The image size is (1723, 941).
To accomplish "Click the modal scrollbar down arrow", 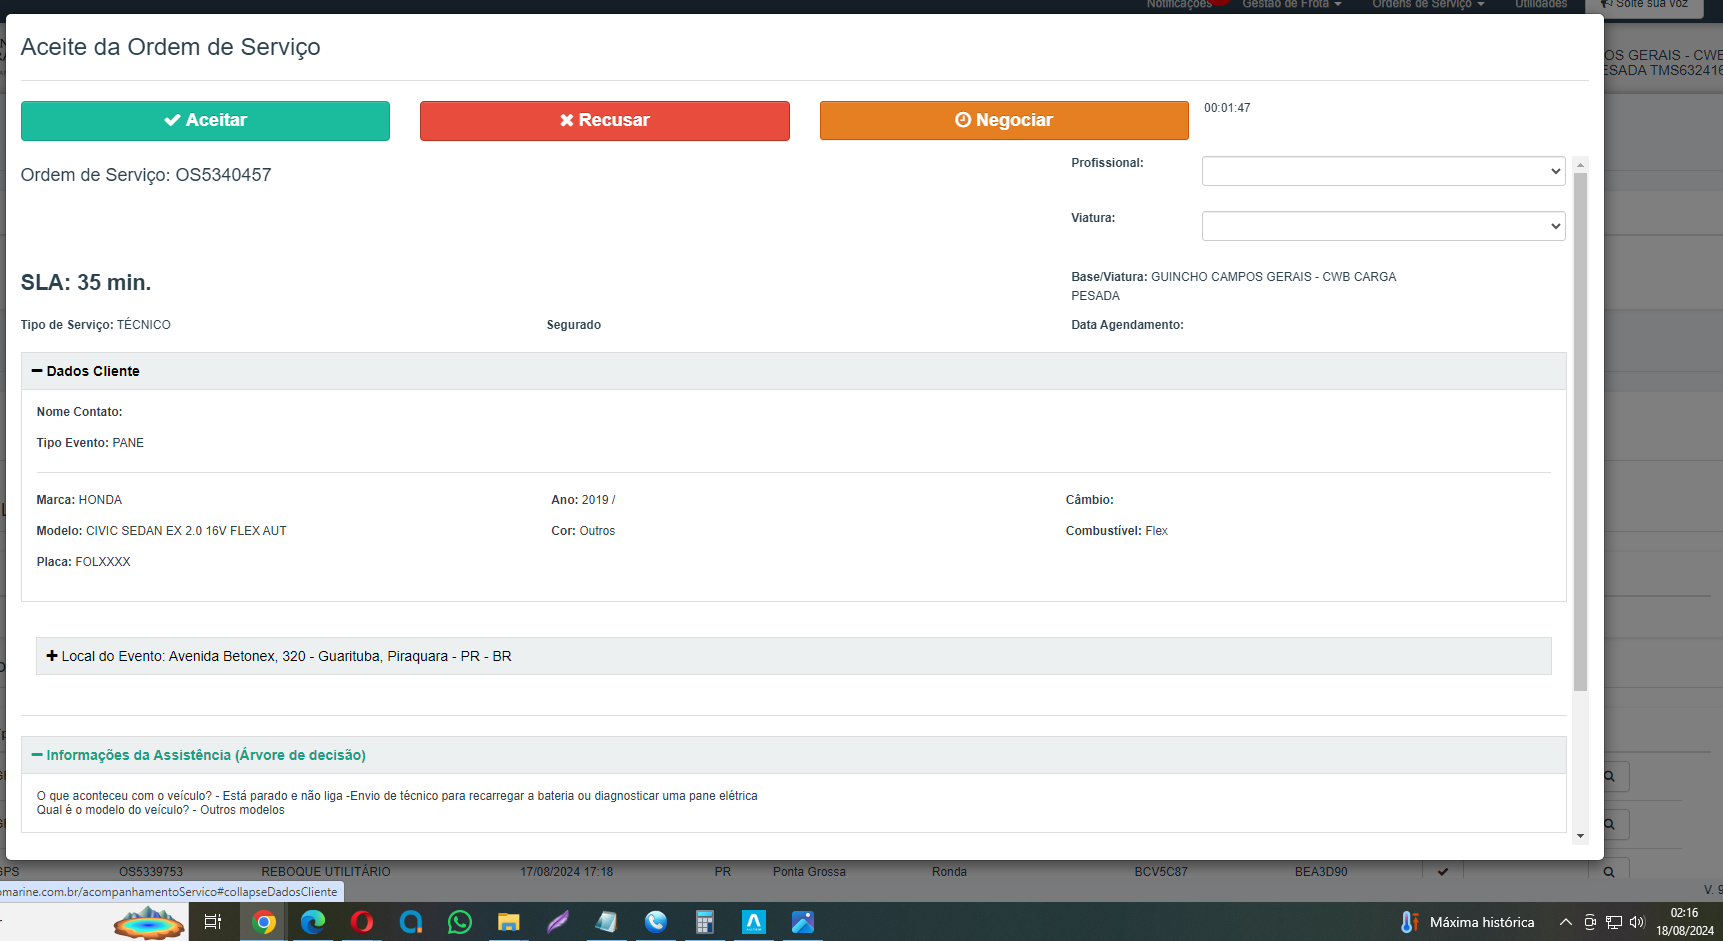I will click(x=1580, y=836).
